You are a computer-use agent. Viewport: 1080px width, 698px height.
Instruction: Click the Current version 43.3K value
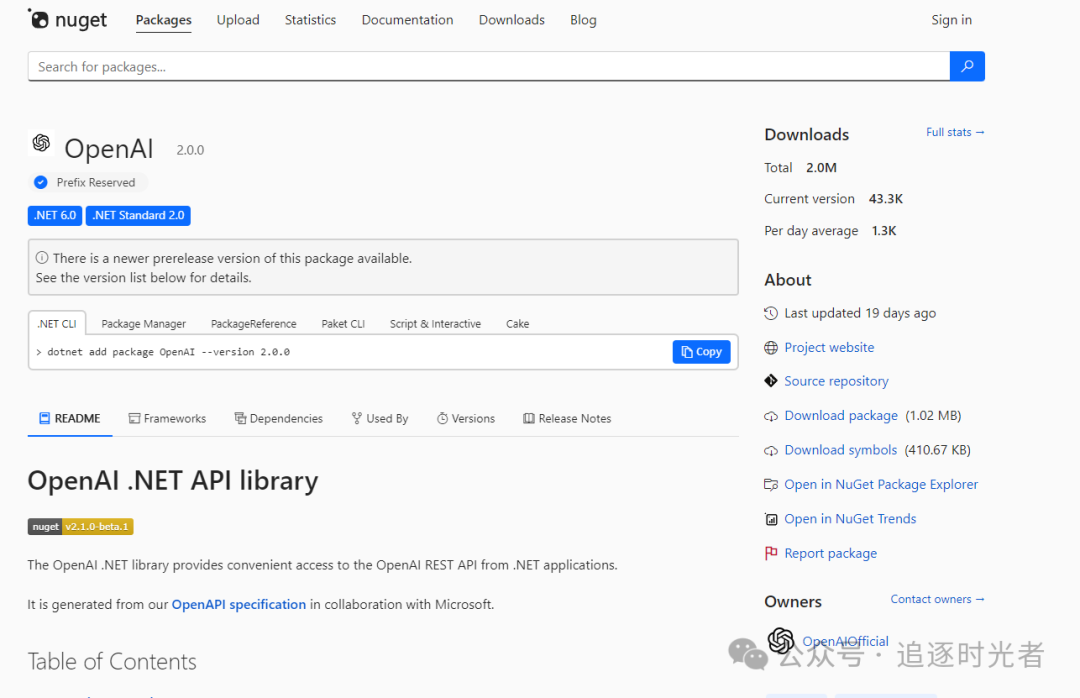click(x=886, y=198)
